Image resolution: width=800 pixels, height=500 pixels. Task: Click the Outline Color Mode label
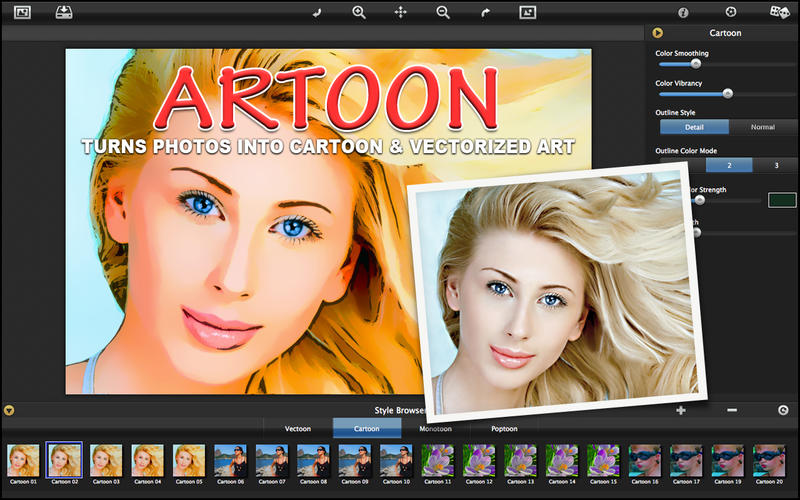pos(686,151)
